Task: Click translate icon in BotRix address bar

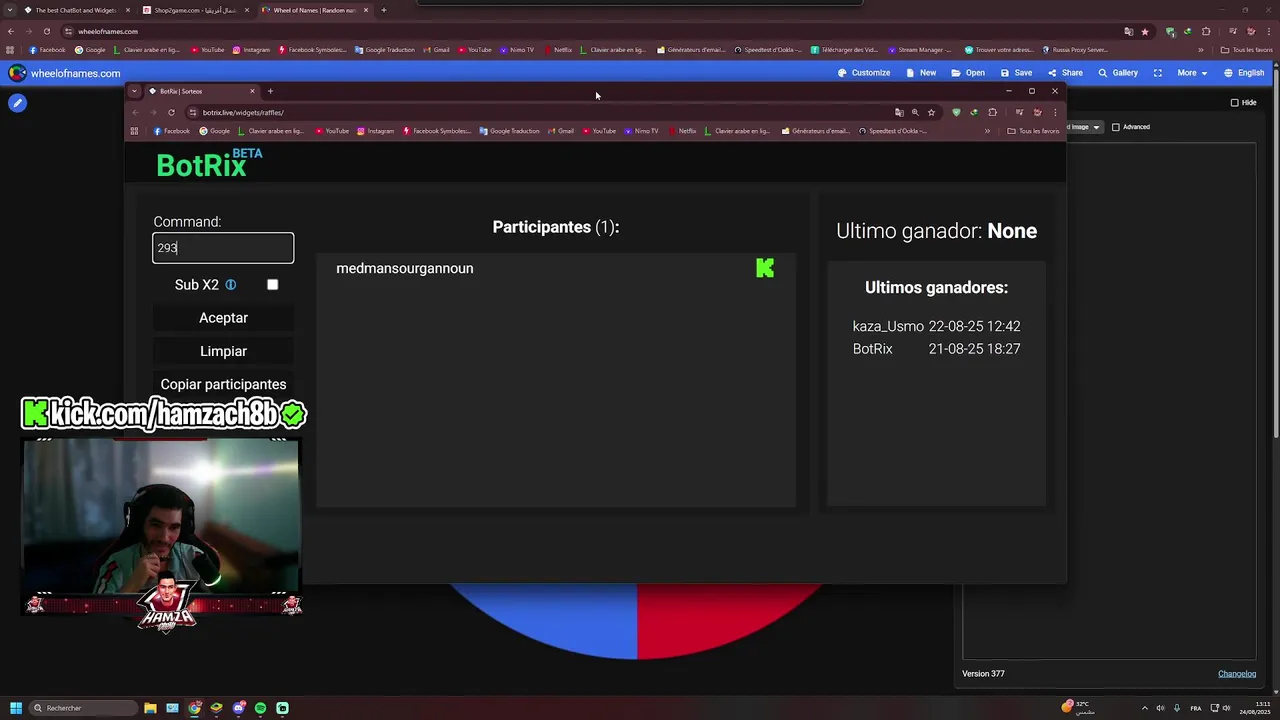Action: [x=899, y=112]
